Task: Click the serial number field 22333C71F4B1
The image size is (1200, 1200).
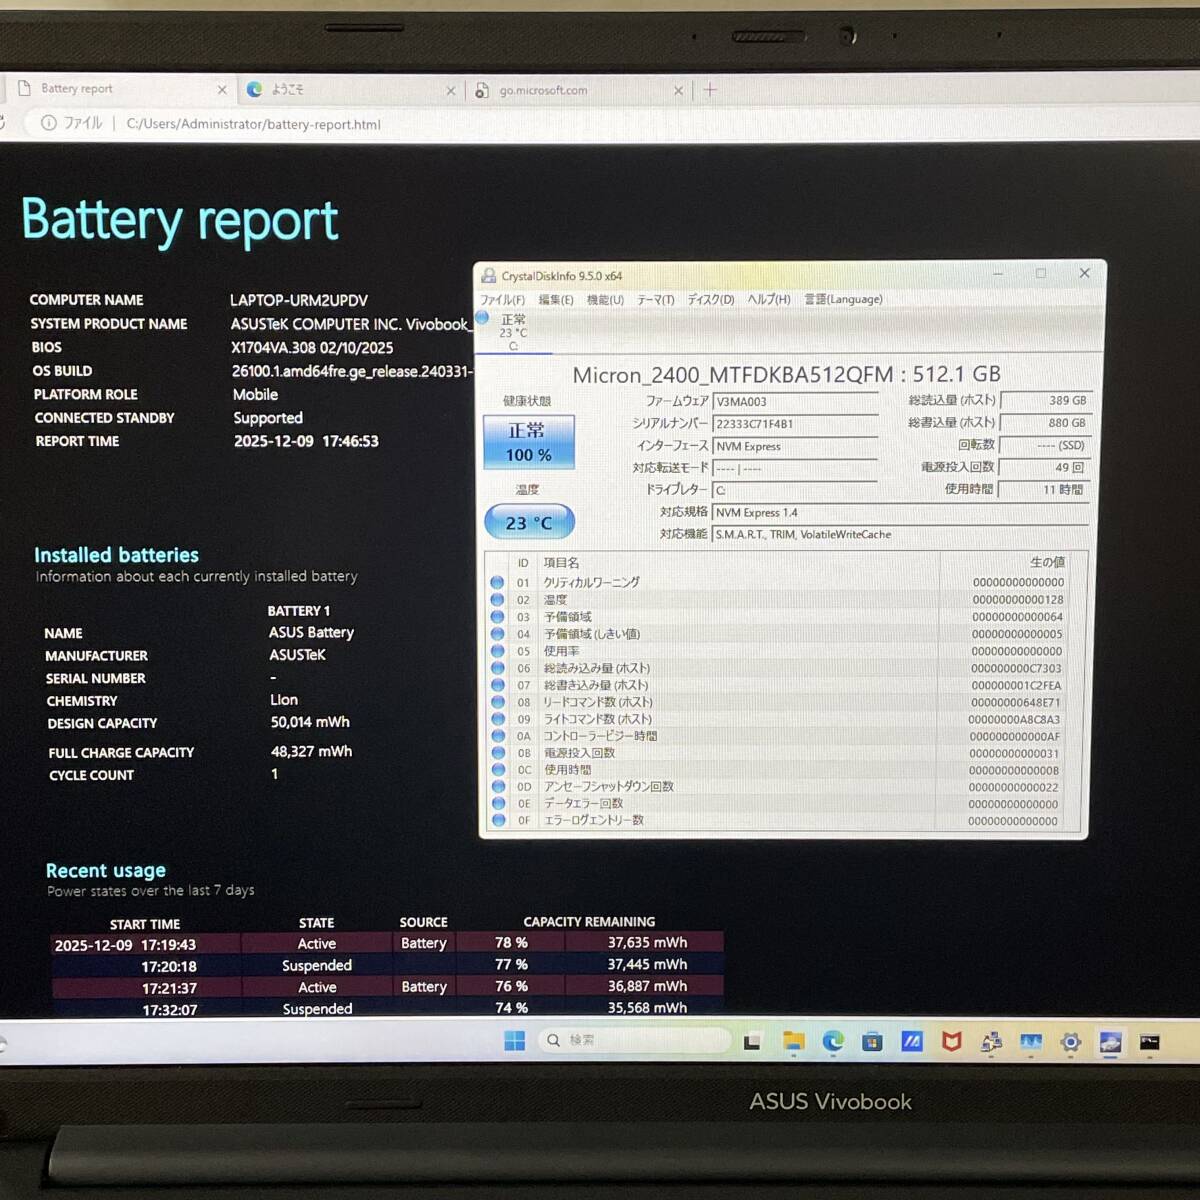Action: [x=795, y=424]
